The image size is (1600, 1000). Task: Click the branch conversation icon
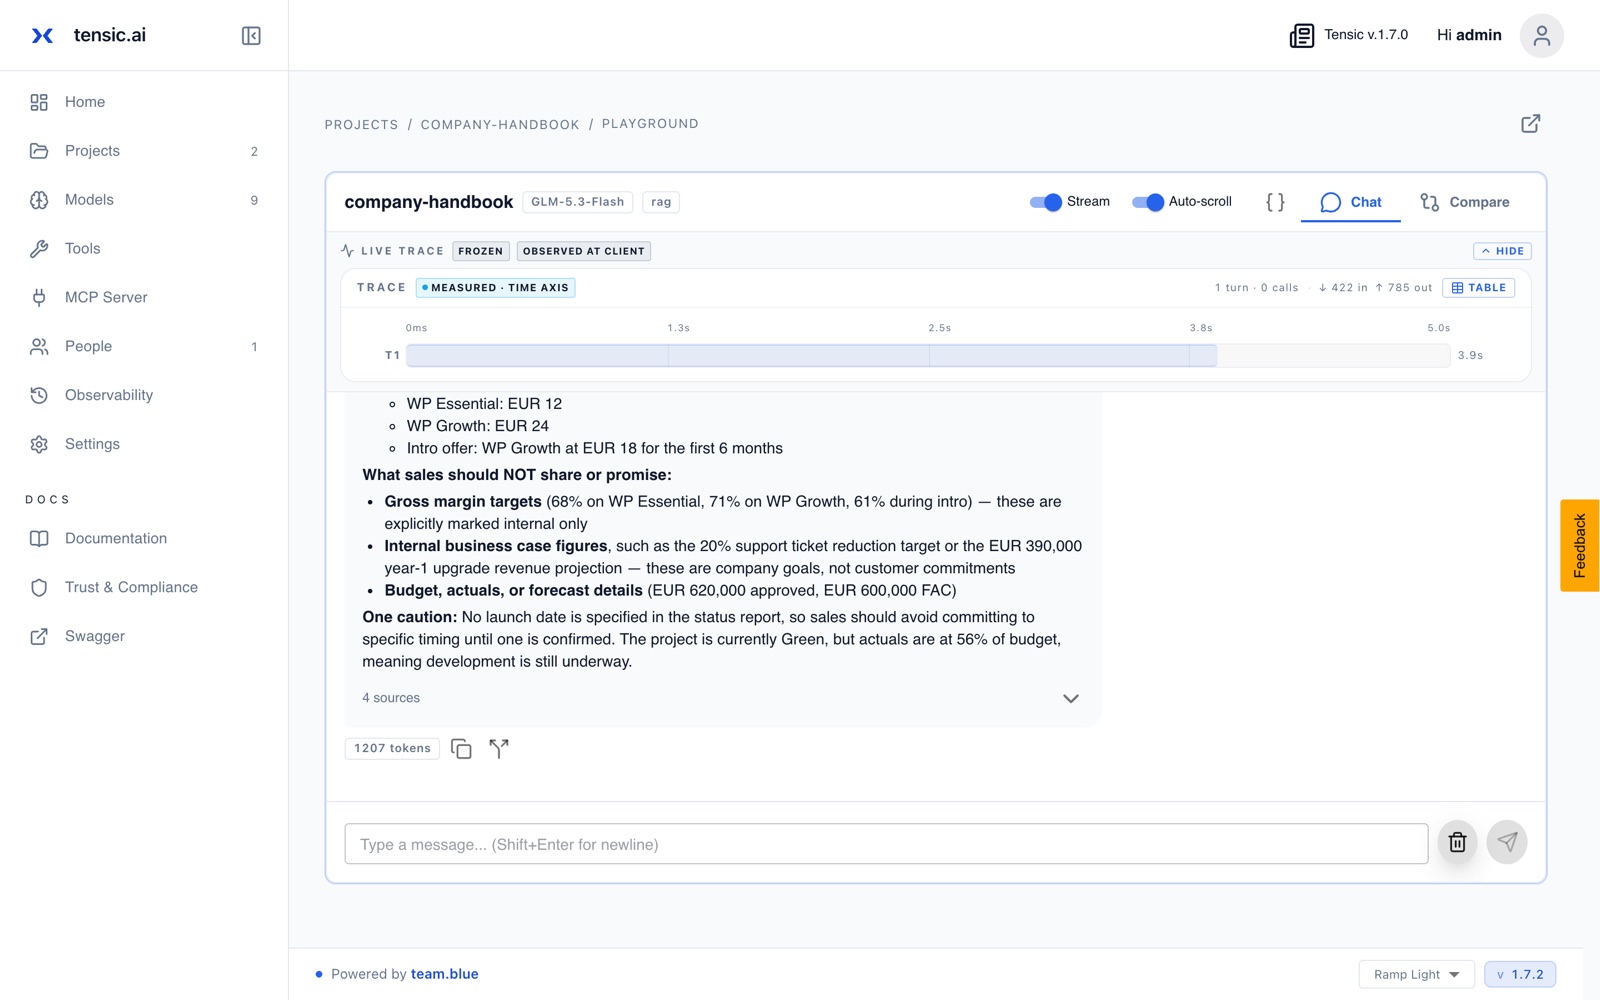[x=499, y=749]
